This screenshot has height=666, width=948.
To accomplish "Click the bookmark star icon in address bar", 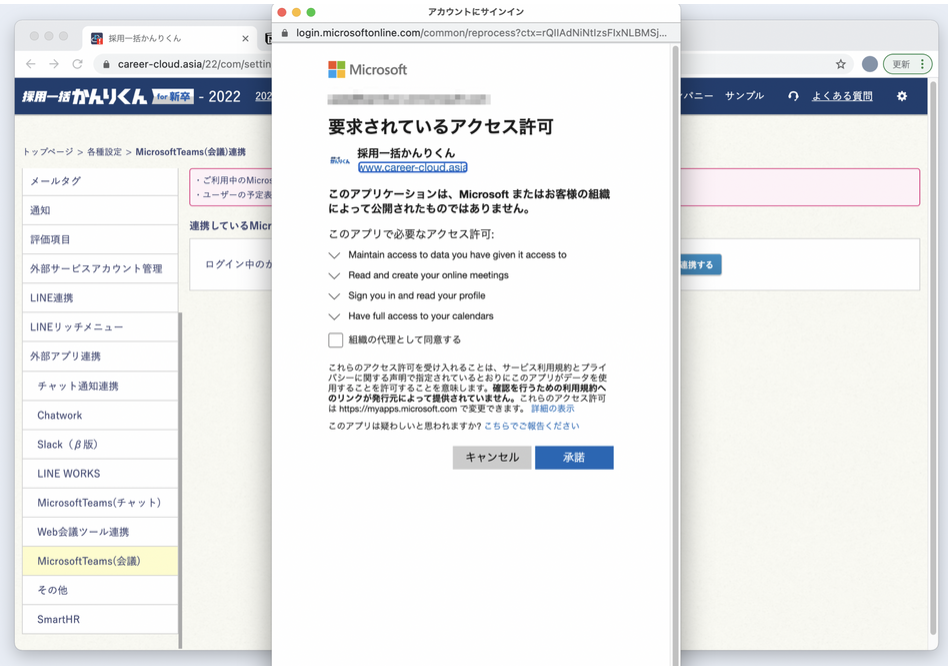I will (x=840, y=64).
